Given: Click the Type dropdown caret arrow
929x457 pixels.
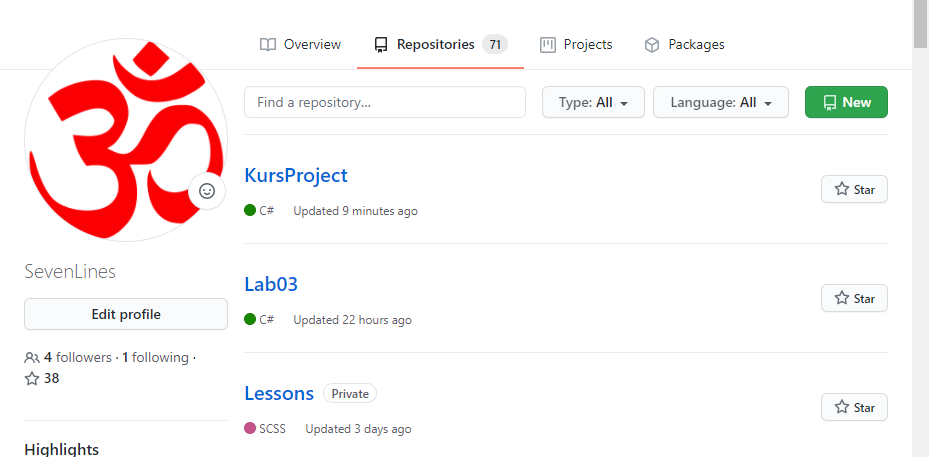Looking at the screenshot, I should 624,103.
